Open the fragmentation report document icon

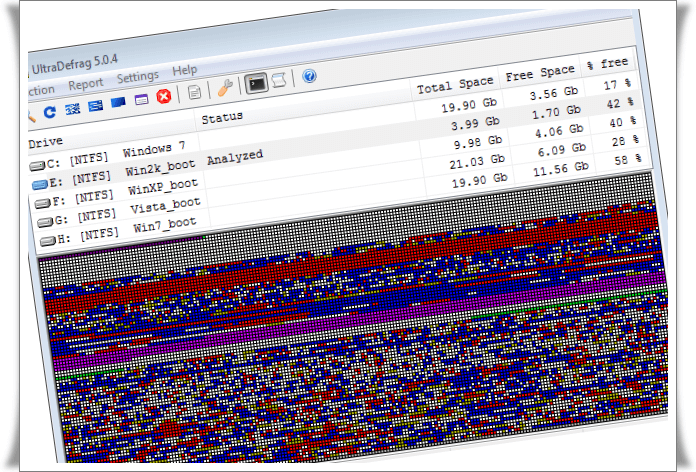tap(194, 92)
